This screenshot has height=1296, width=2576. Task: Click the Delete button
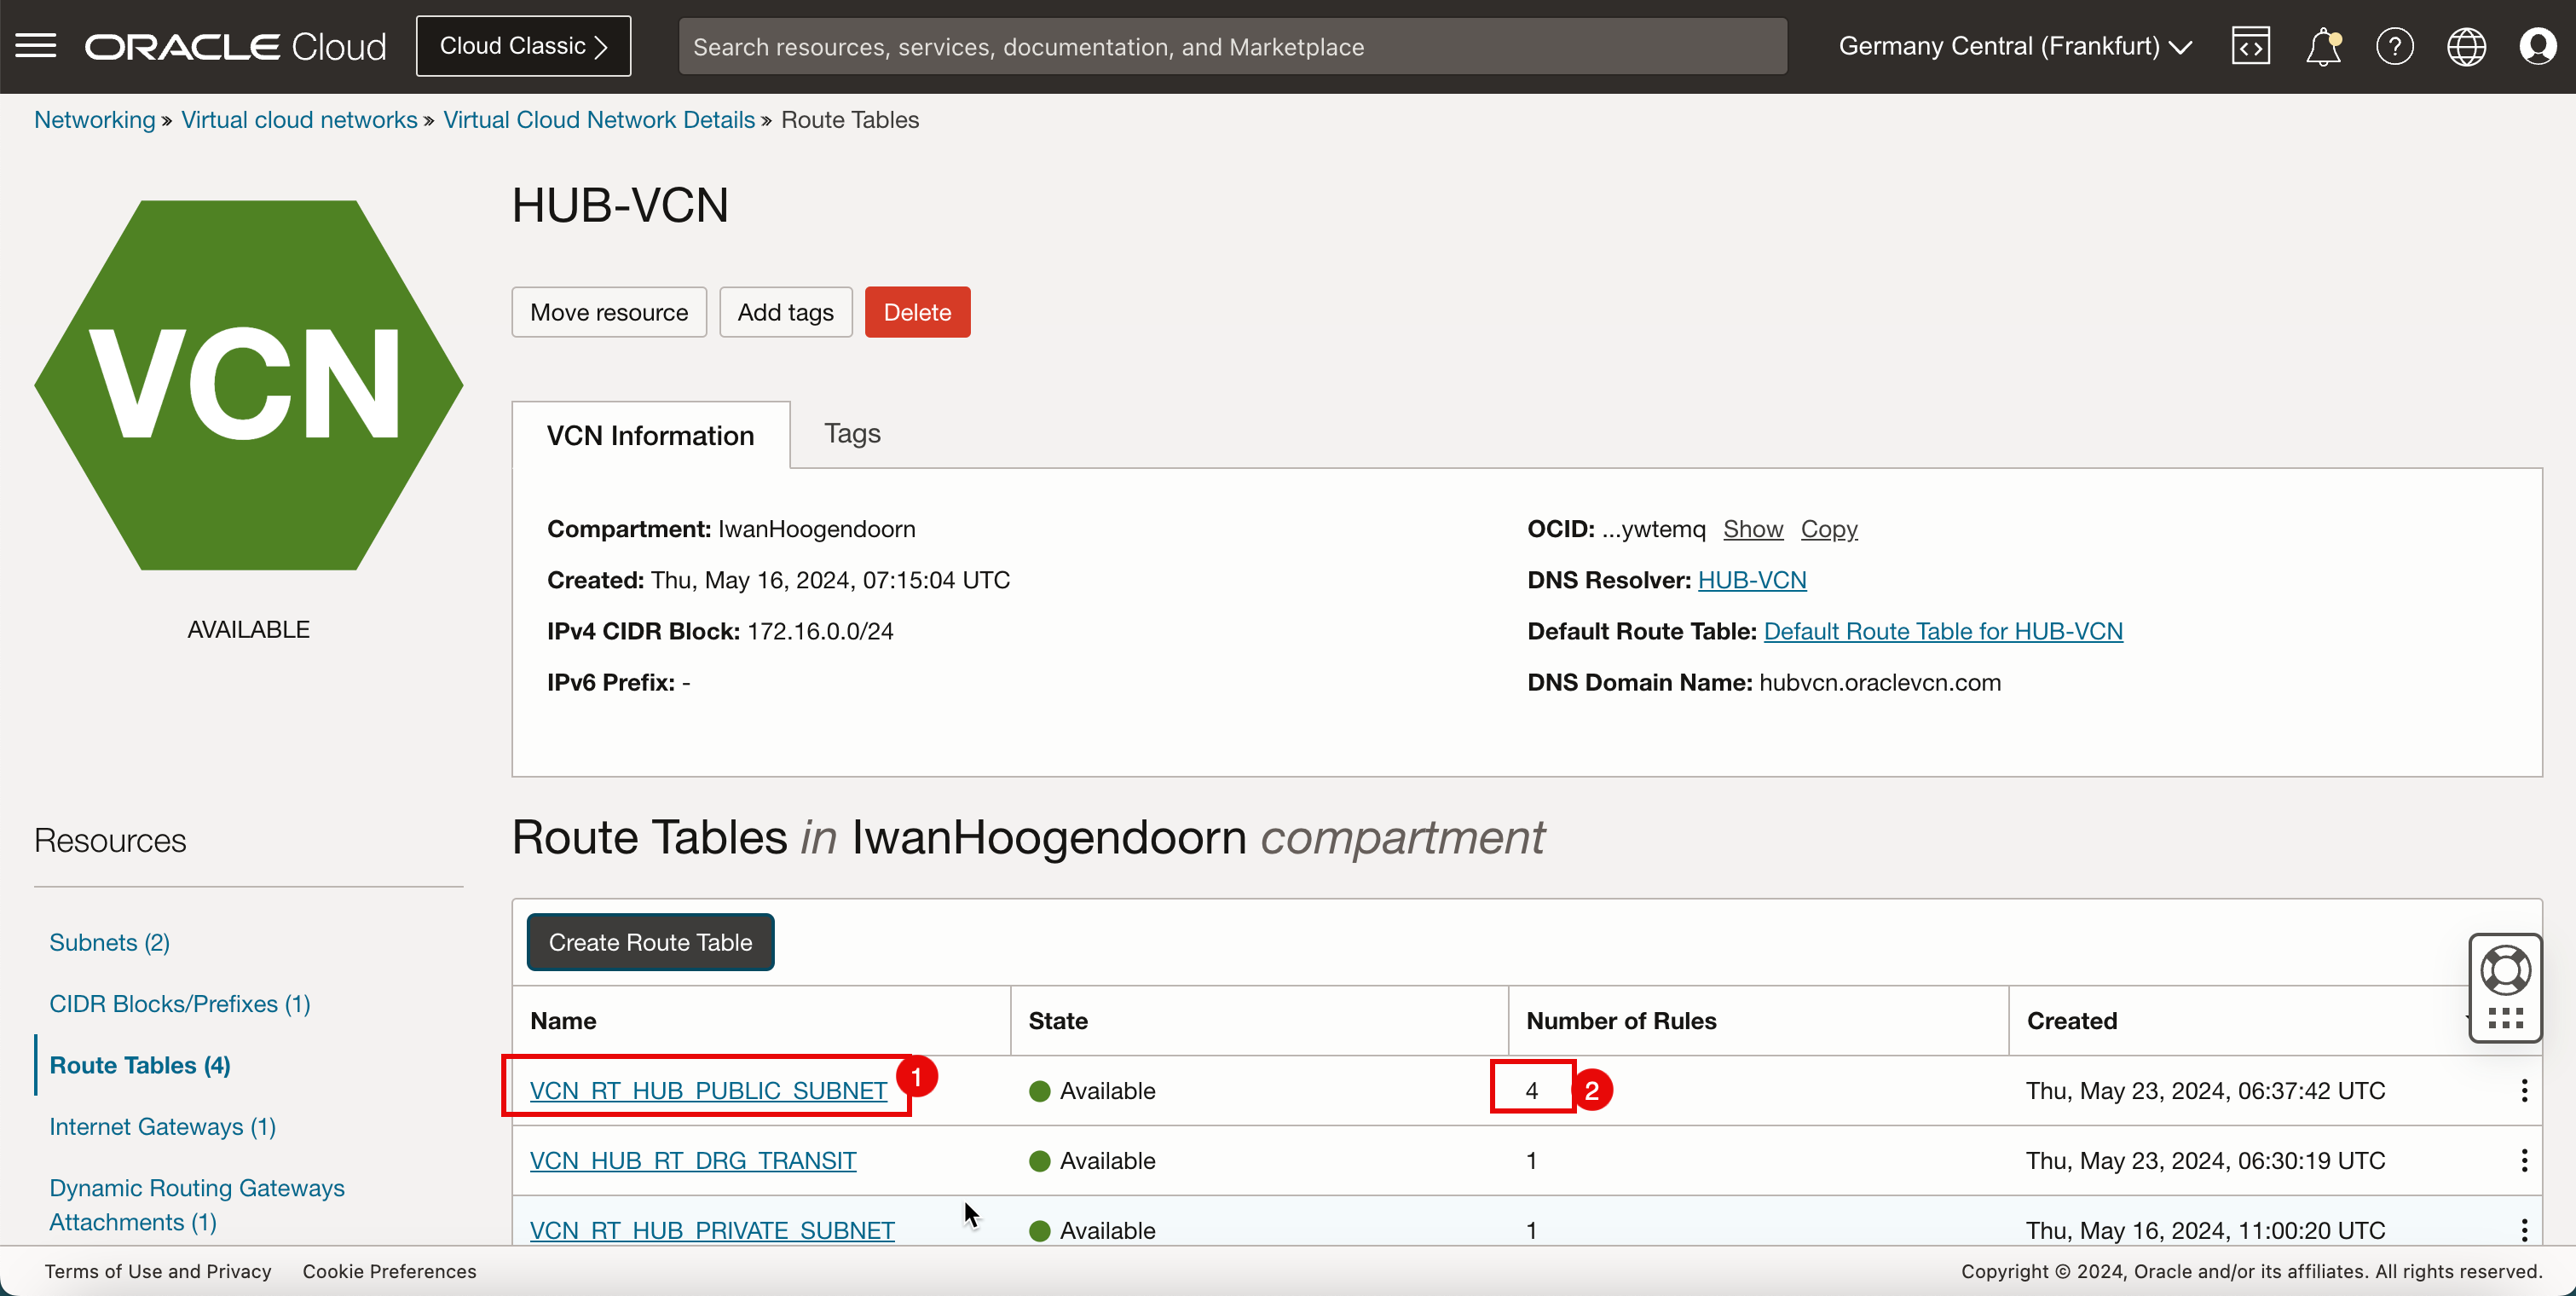917,312
